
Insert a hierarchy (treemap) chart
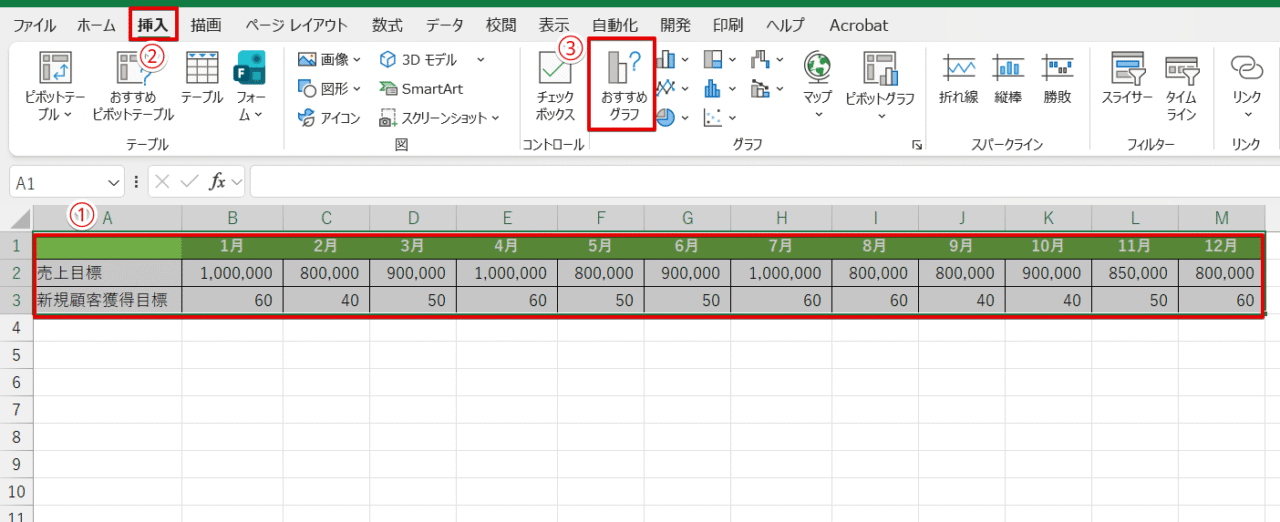coord(713,60)
